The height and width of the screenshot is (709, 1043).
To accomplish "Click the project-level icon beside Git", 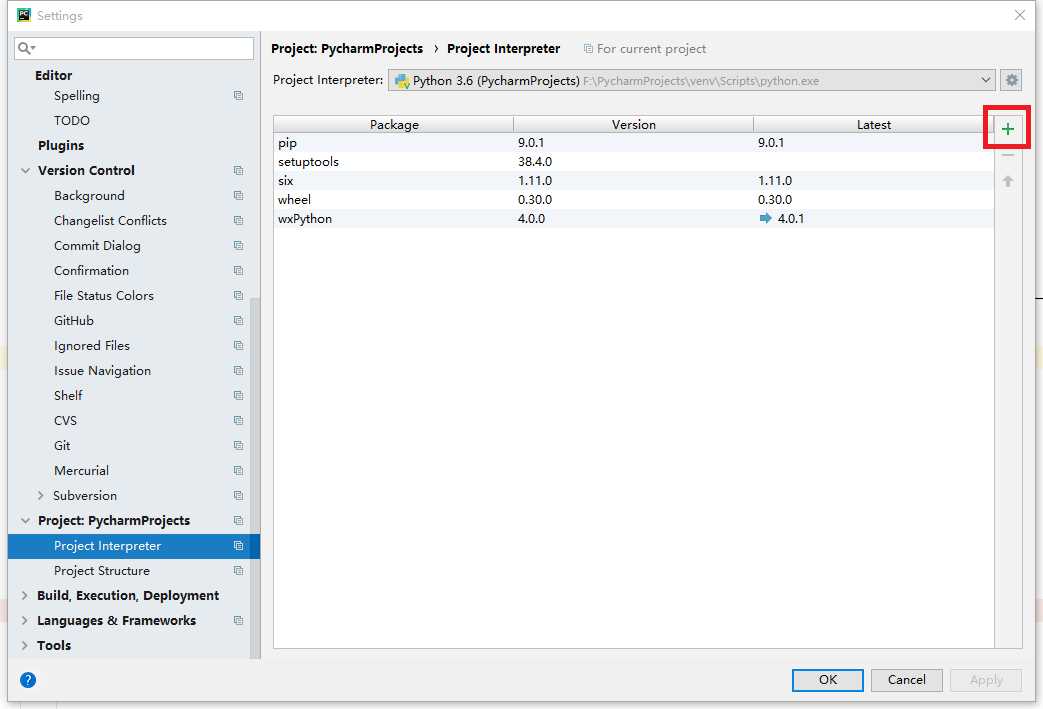I will (x=238, y=446).
